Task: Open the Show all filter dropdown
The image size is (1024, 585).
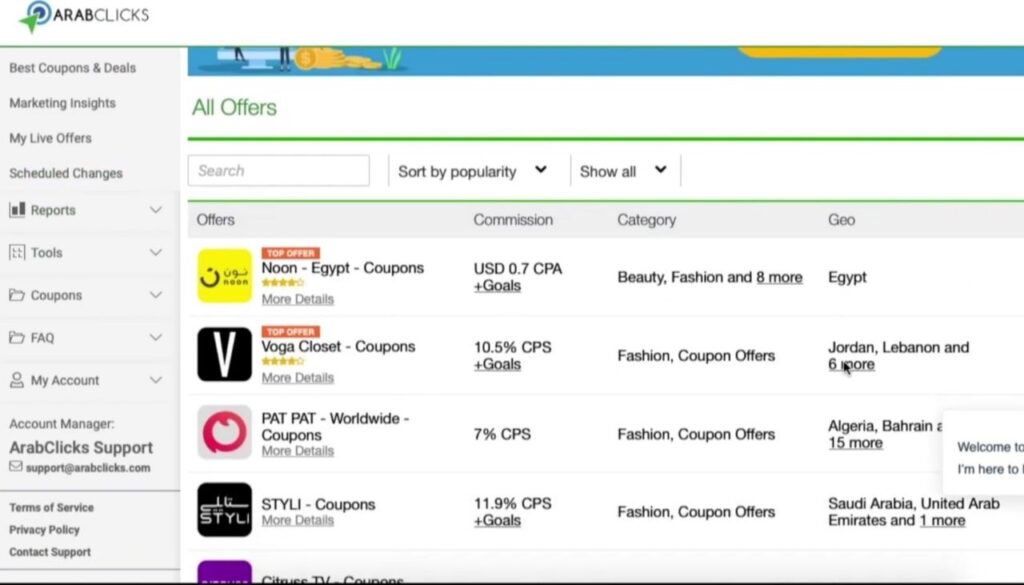Action: pos(623,171)
